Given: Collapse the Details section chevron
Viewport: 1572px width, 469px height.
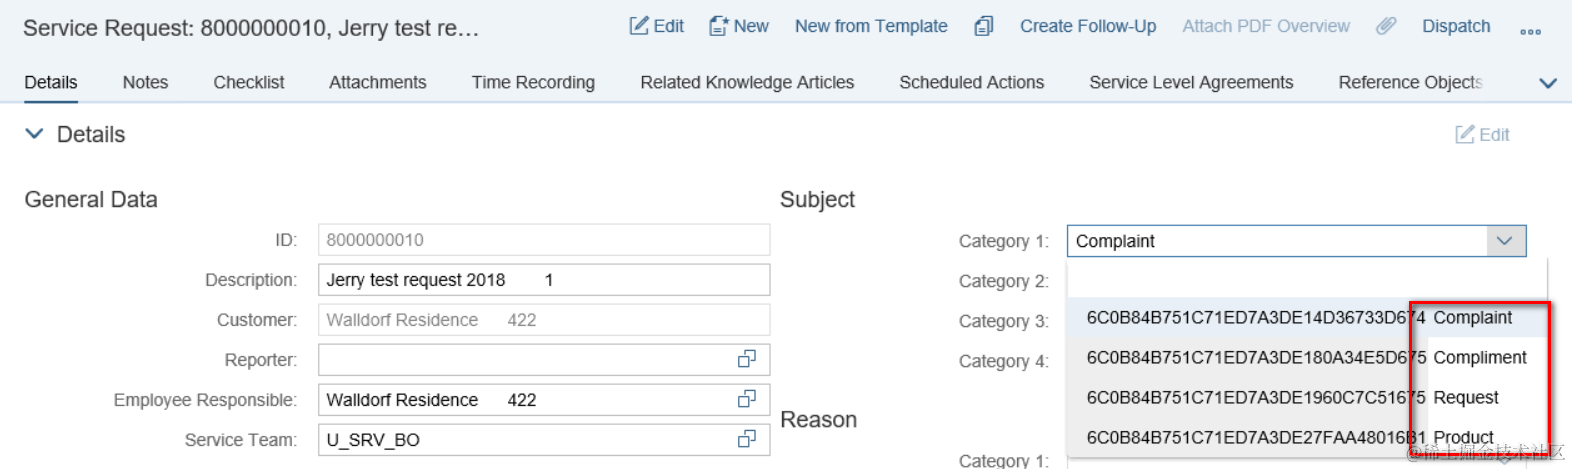Looking at the screenshot, I should point(34,134).
